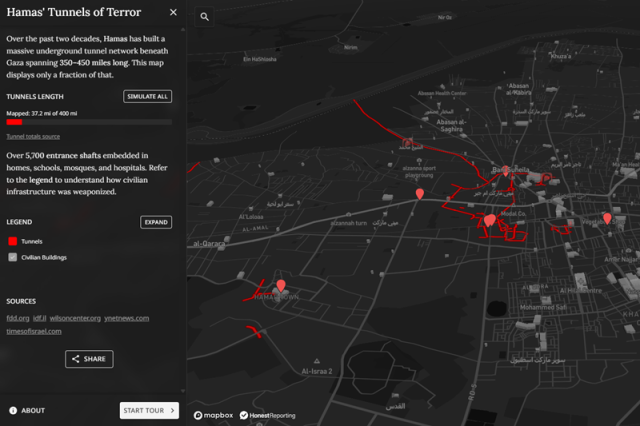
Task: Click the mapped tunnels progress bar
Action: (89, 122)
